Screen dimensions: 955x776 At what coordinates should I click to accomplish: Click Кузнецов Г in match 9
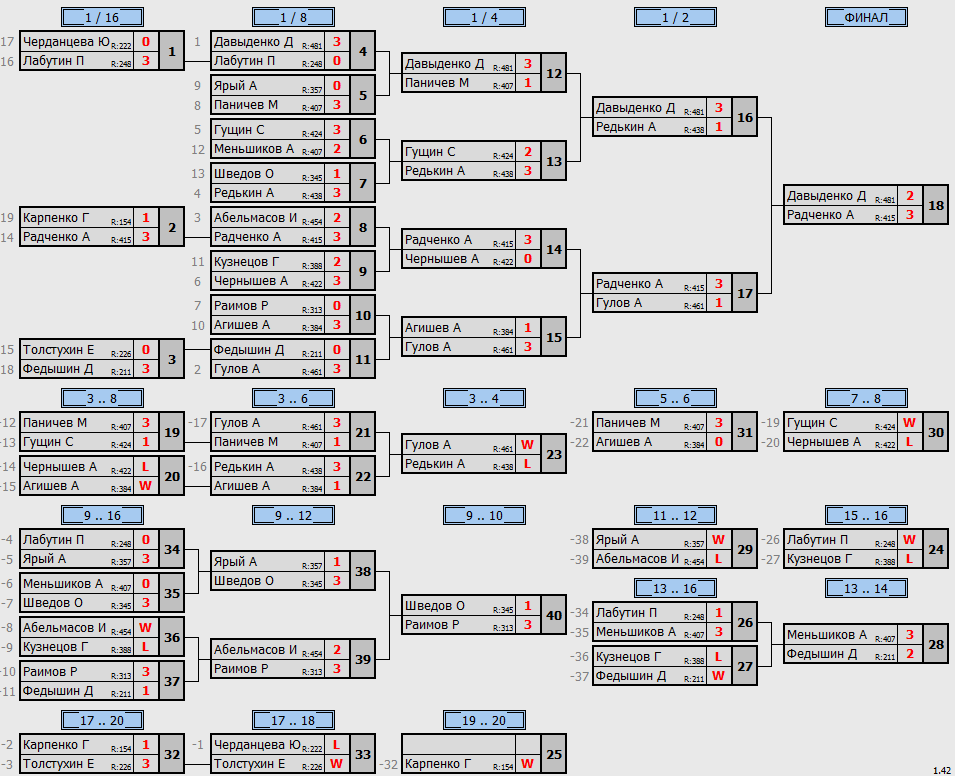pos(246,261)
